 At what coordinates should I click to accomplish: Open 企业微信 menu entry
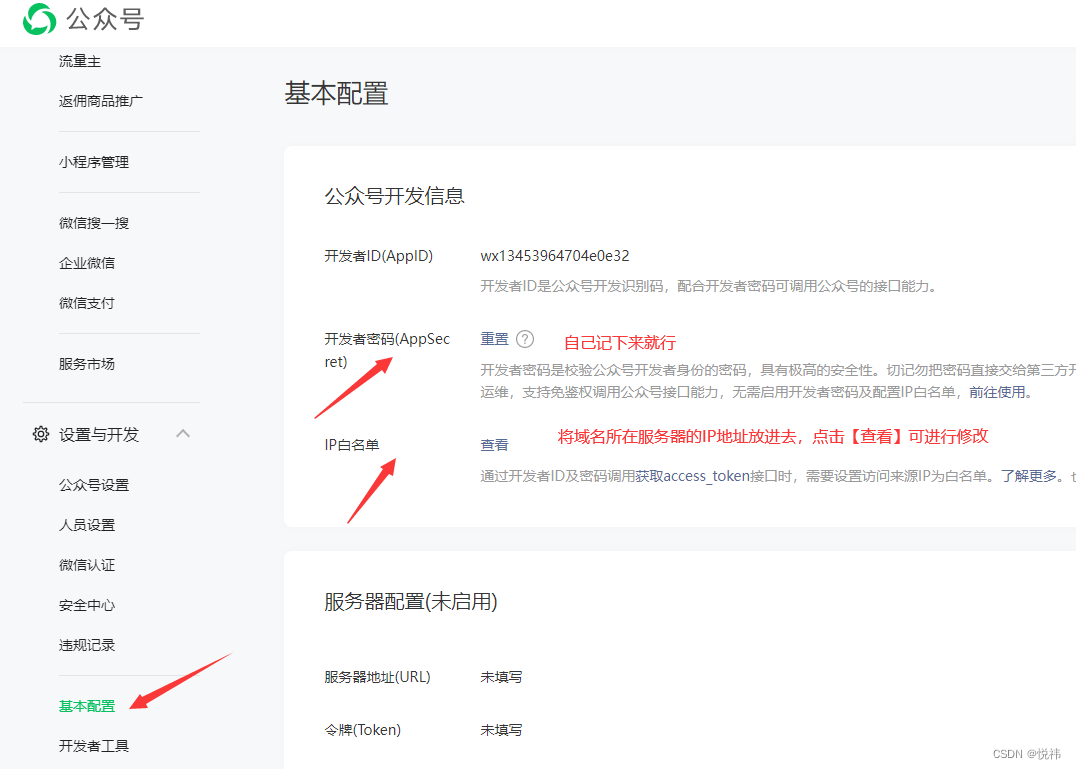click(x=87, y=263)
